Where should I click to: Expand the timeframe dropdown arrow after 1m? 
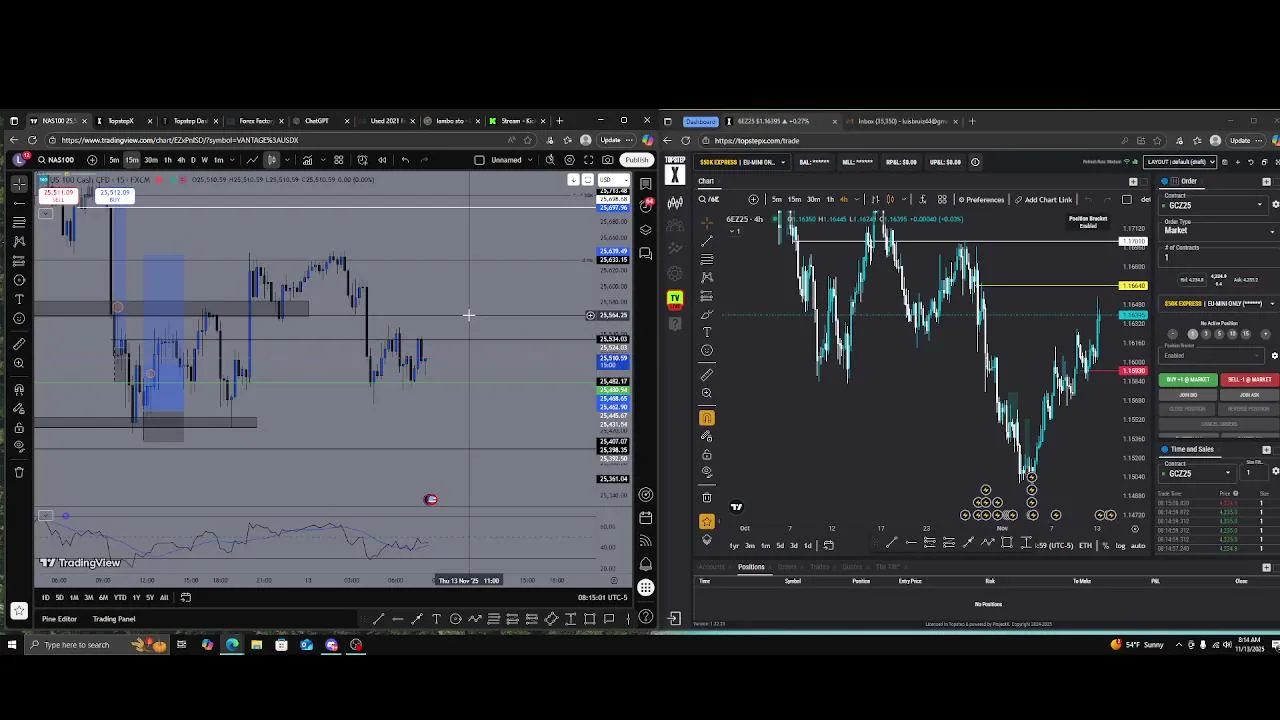click(234, 160)
